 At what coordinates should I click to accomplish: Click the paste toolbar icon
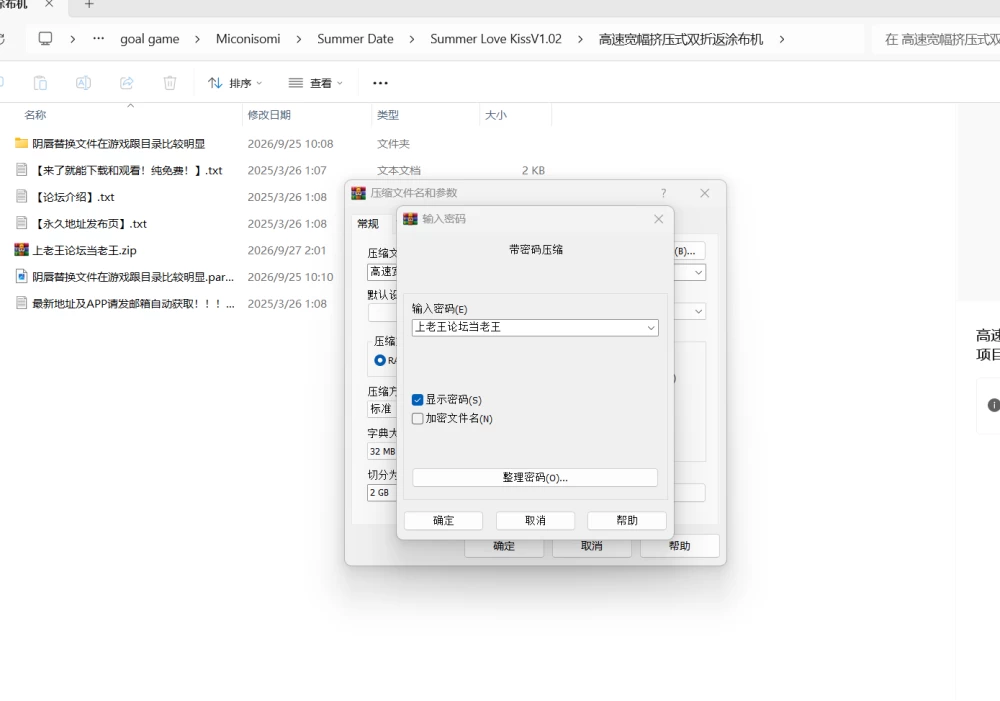40,83
